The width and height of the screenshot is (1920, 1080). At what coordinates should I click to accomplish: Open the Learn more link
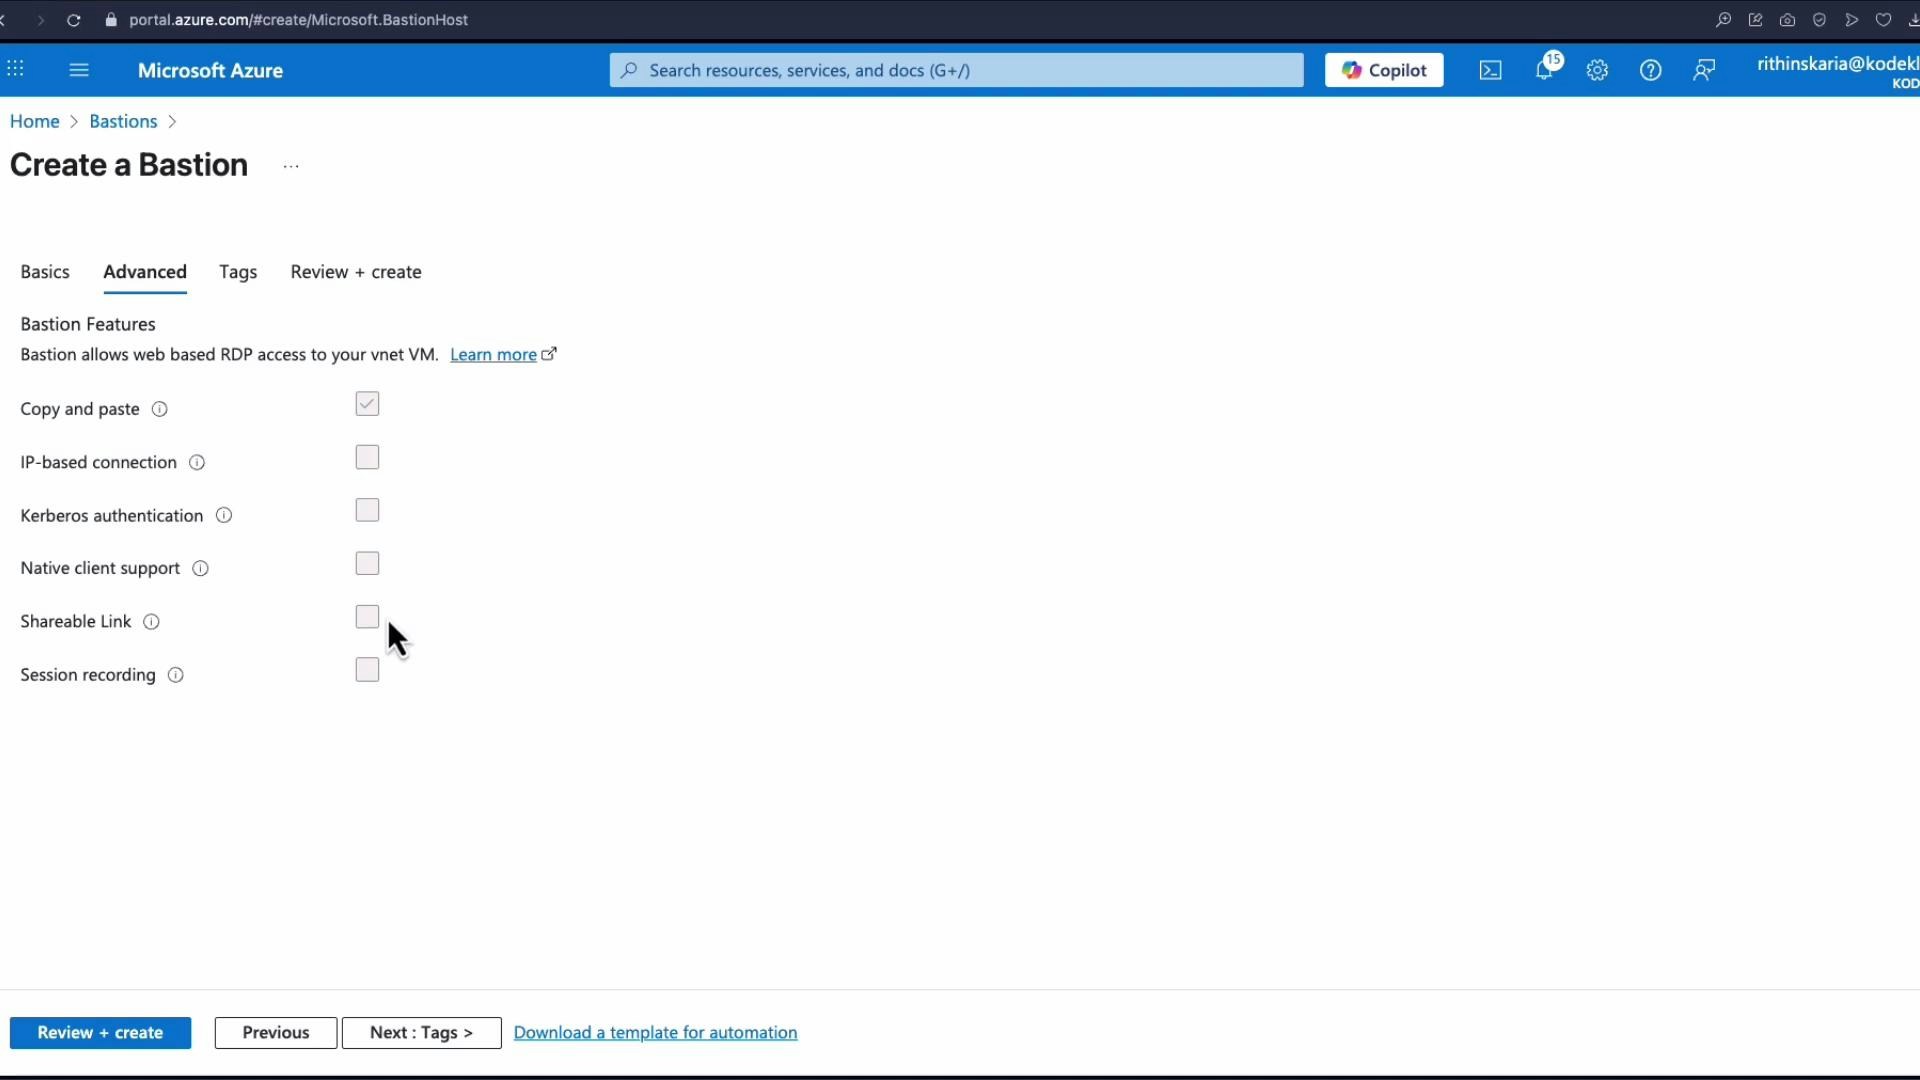pyautogui.click(x=495, y=354)
